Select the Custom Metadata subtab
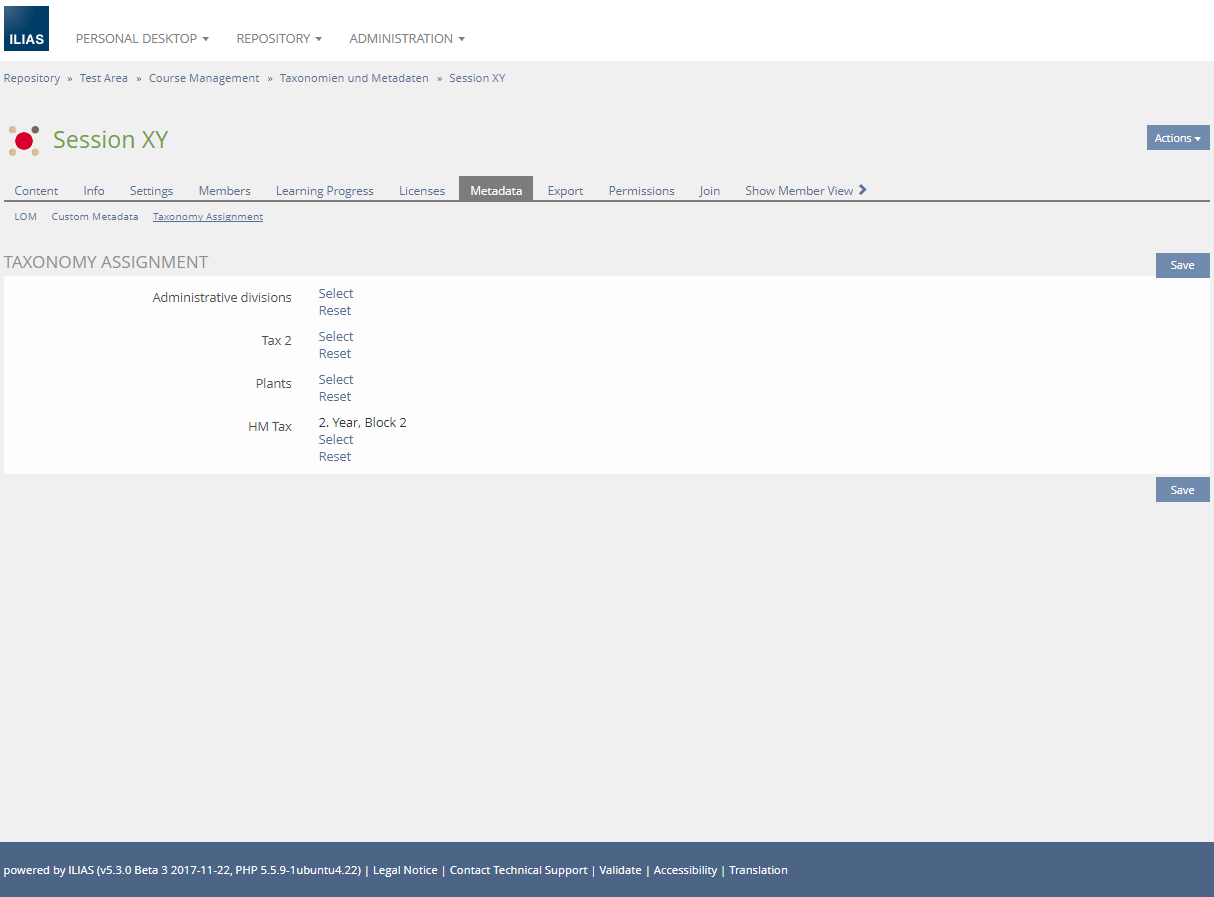The width and height of the screenshot is (1214, 897). pos(95,217)
